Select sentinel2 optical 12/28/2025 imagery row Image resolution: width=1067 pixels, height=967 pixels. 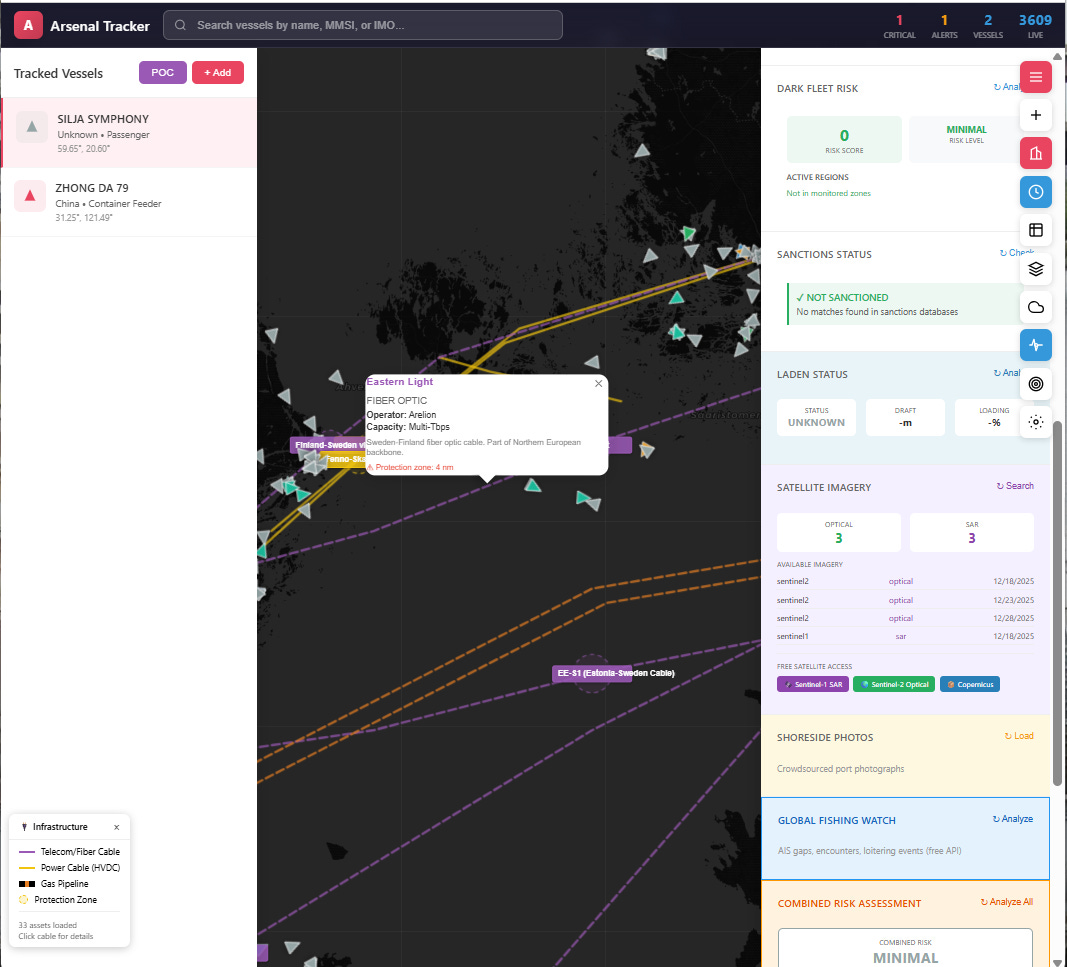click(x=905, y=619)
